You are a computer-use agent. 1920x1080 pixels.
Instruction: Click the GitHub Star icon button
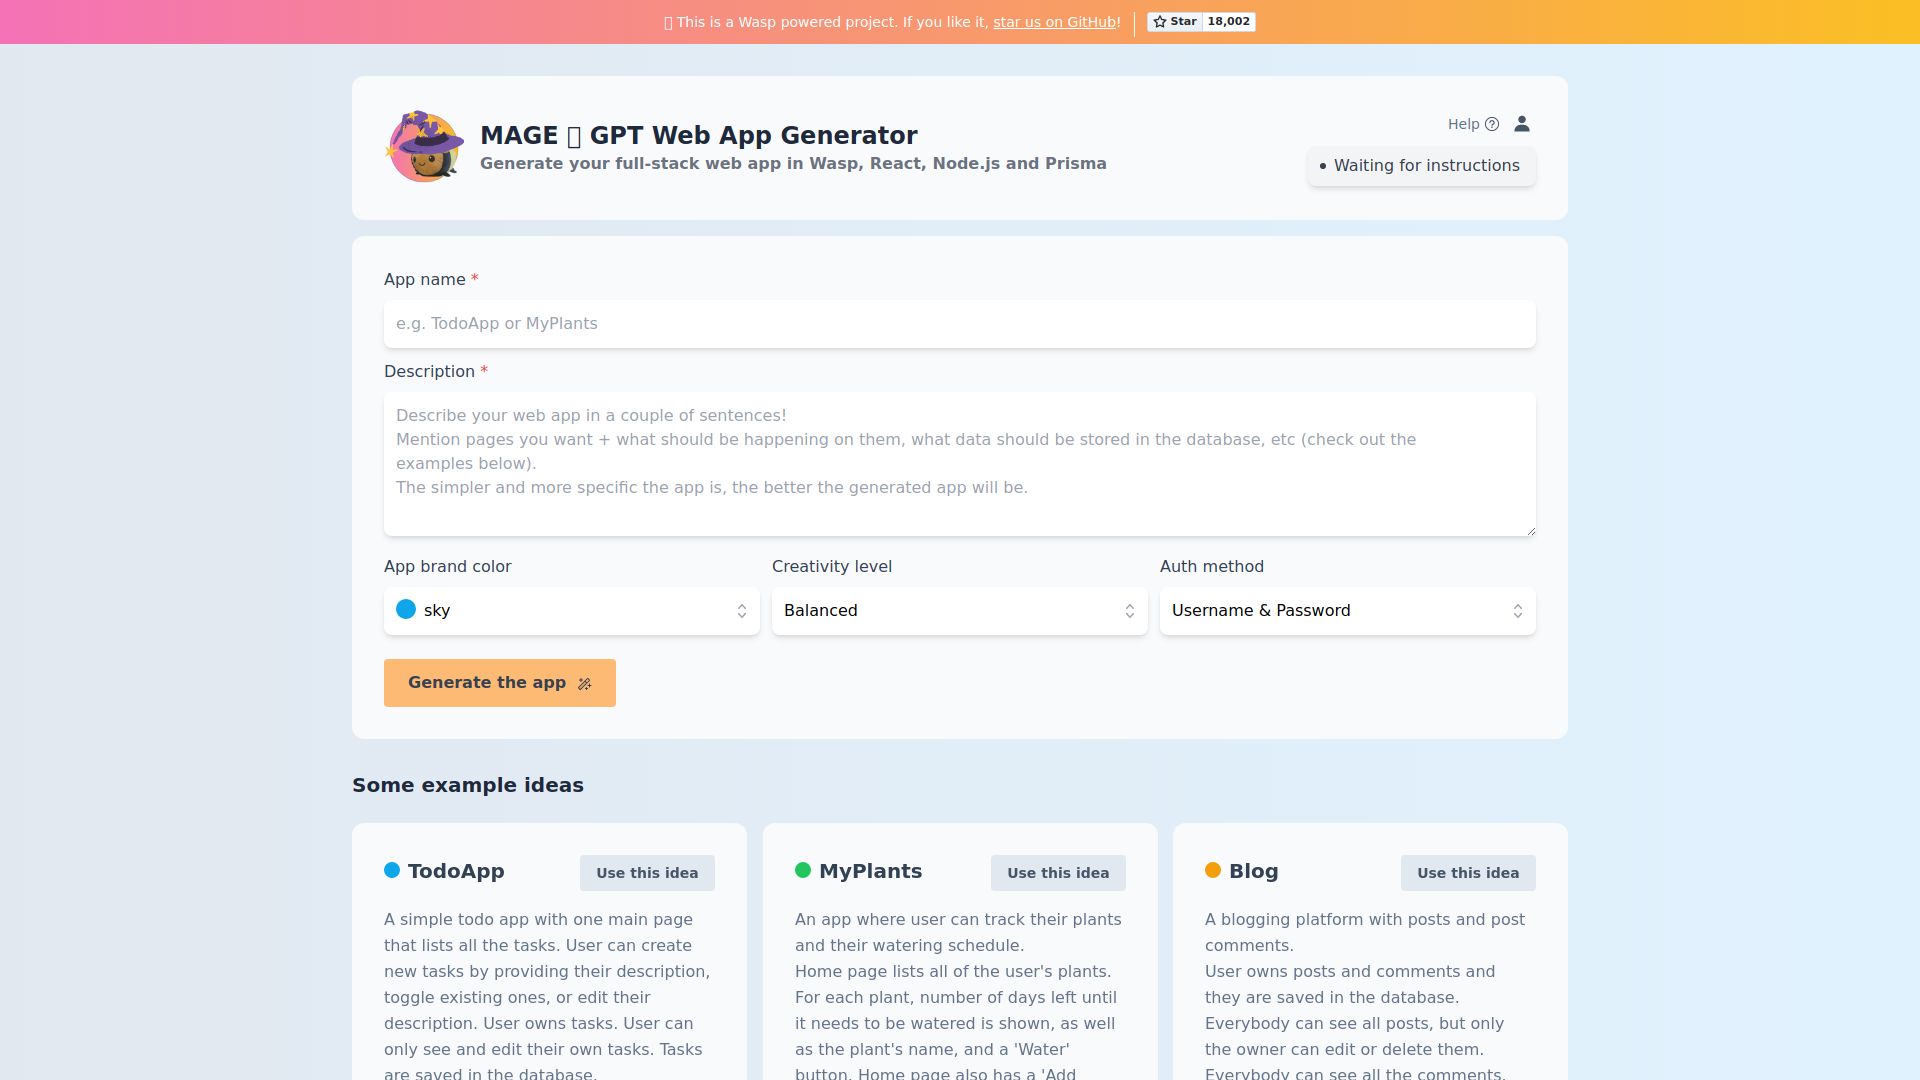click(1175, 22)
